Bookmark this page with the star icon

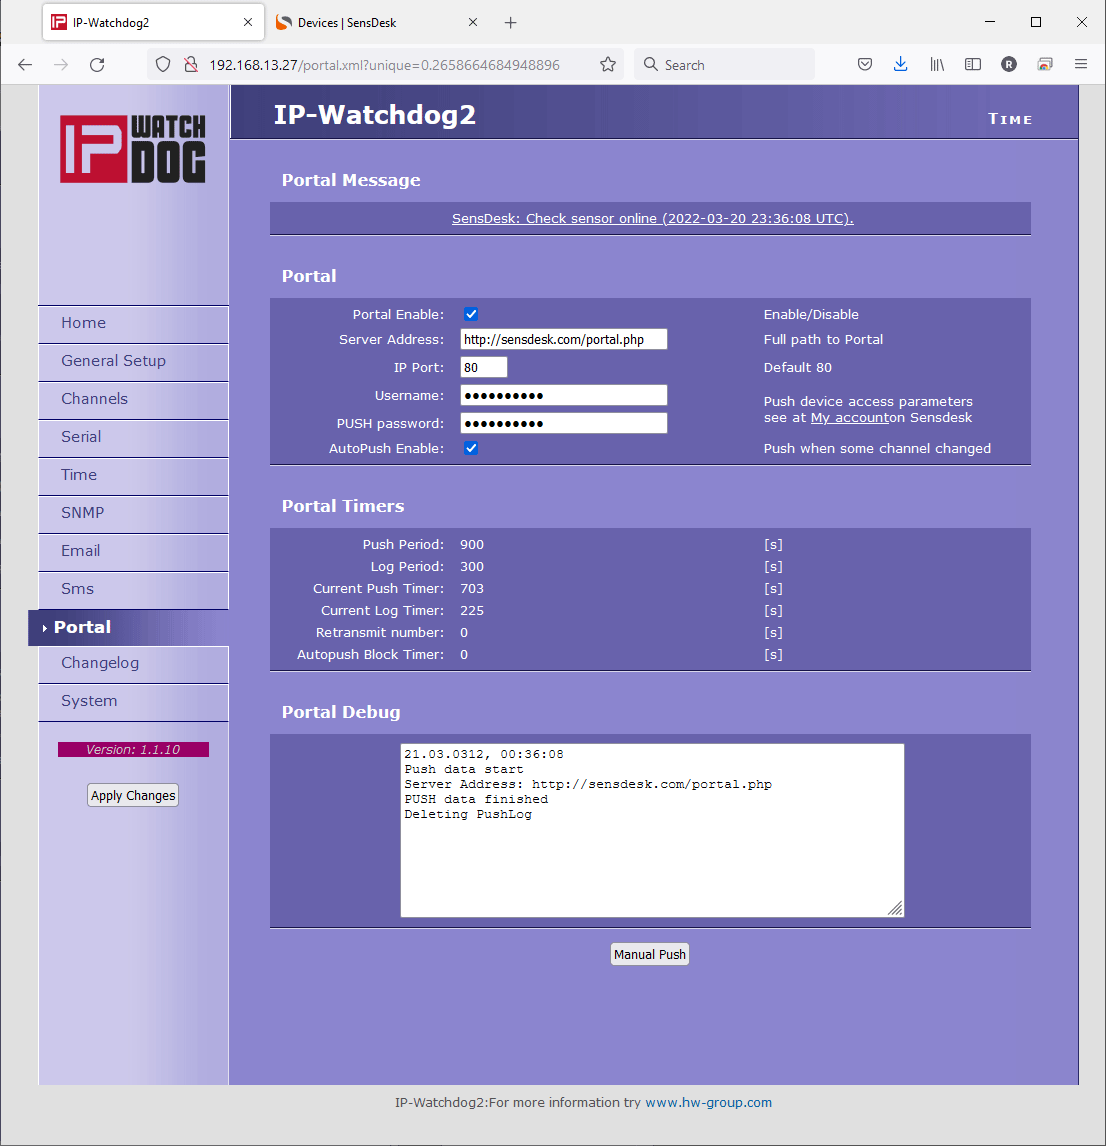[x=607, y=65]
